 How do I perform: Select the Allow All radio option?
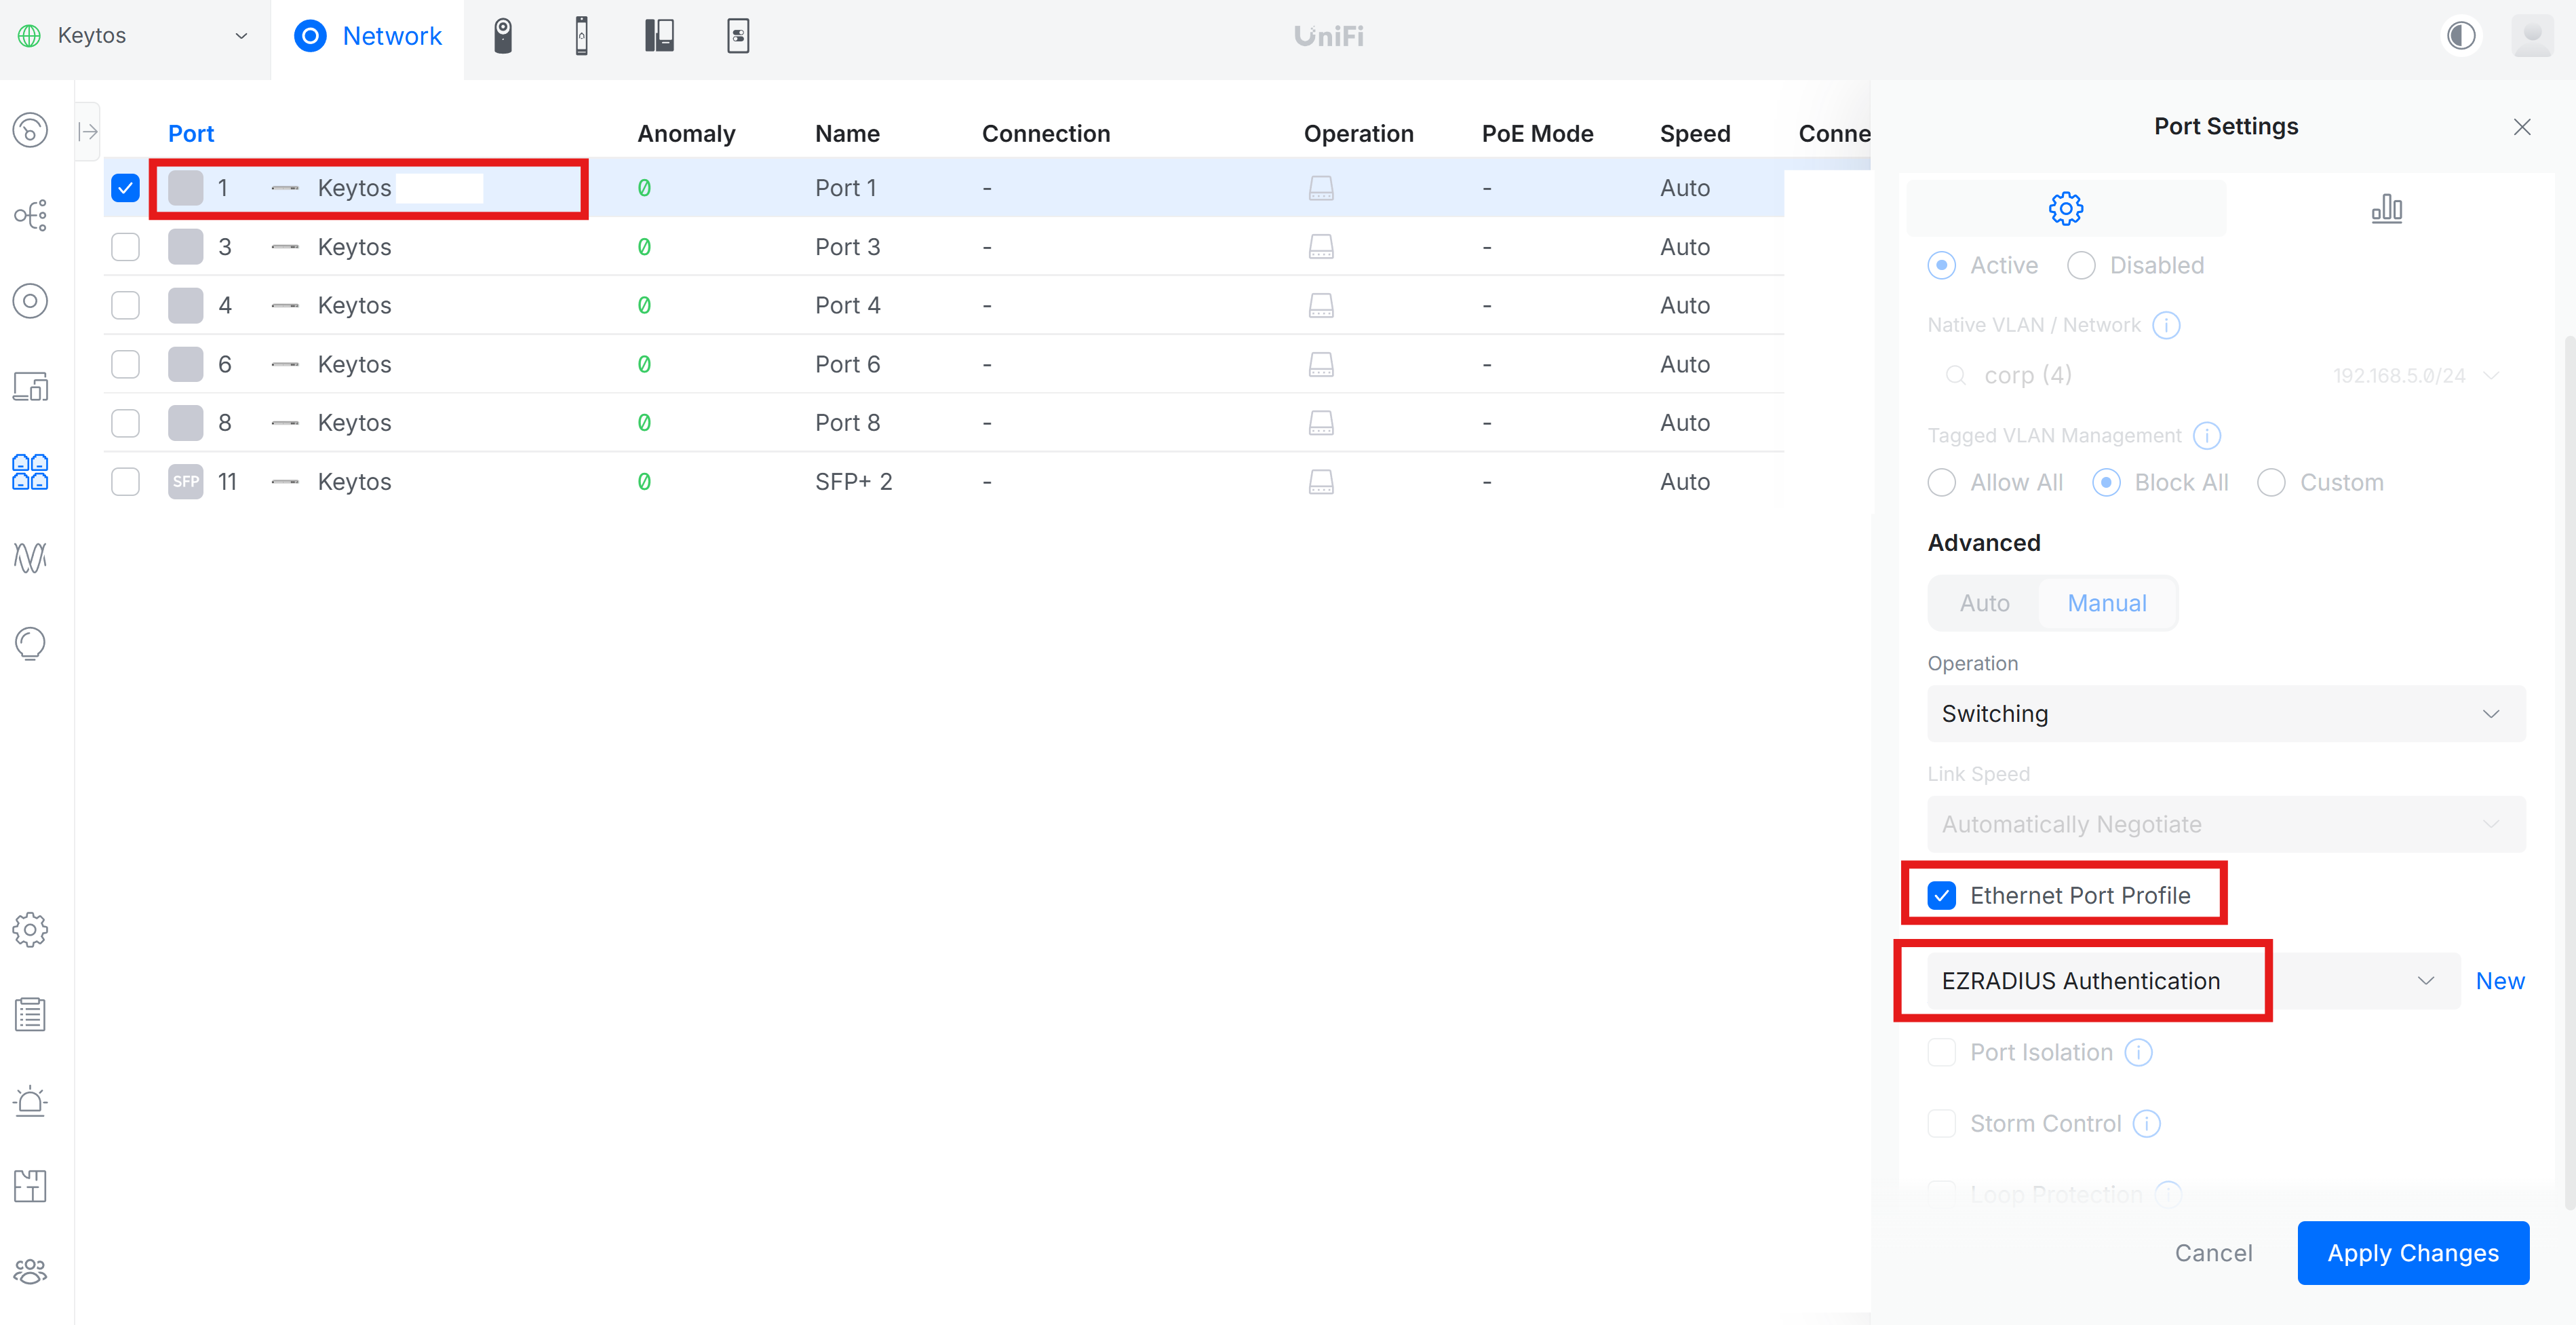[x=1941, y=482]
